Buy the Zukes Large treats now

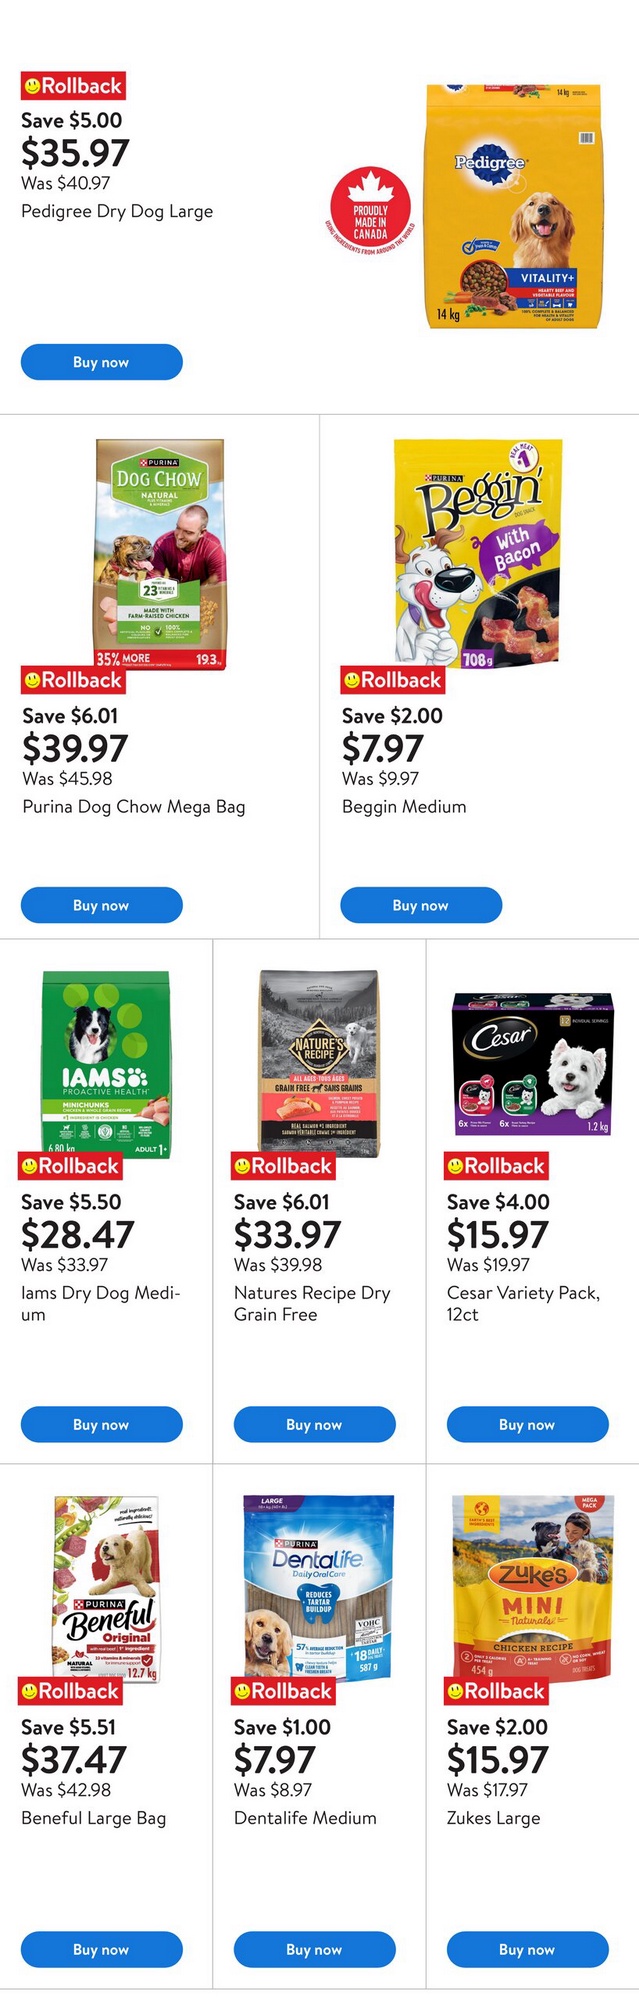527,1949
